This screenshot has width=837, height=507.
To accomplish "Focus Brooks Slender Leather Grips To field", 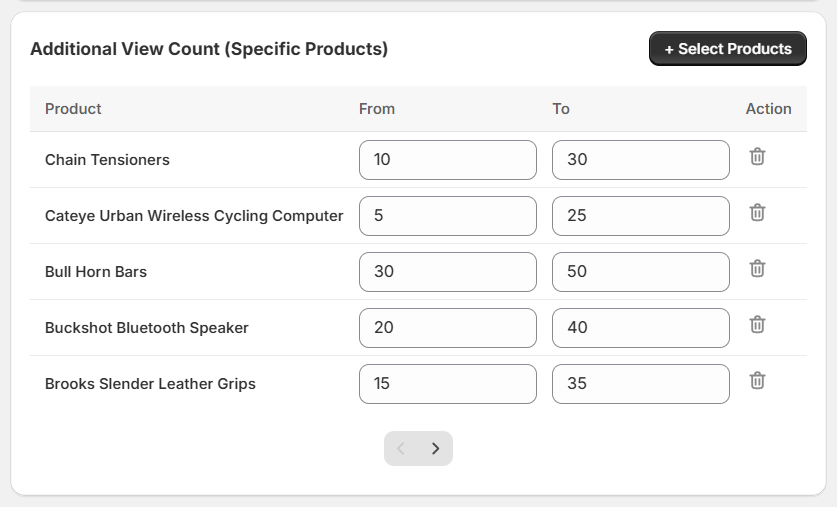I will (640, 384).
